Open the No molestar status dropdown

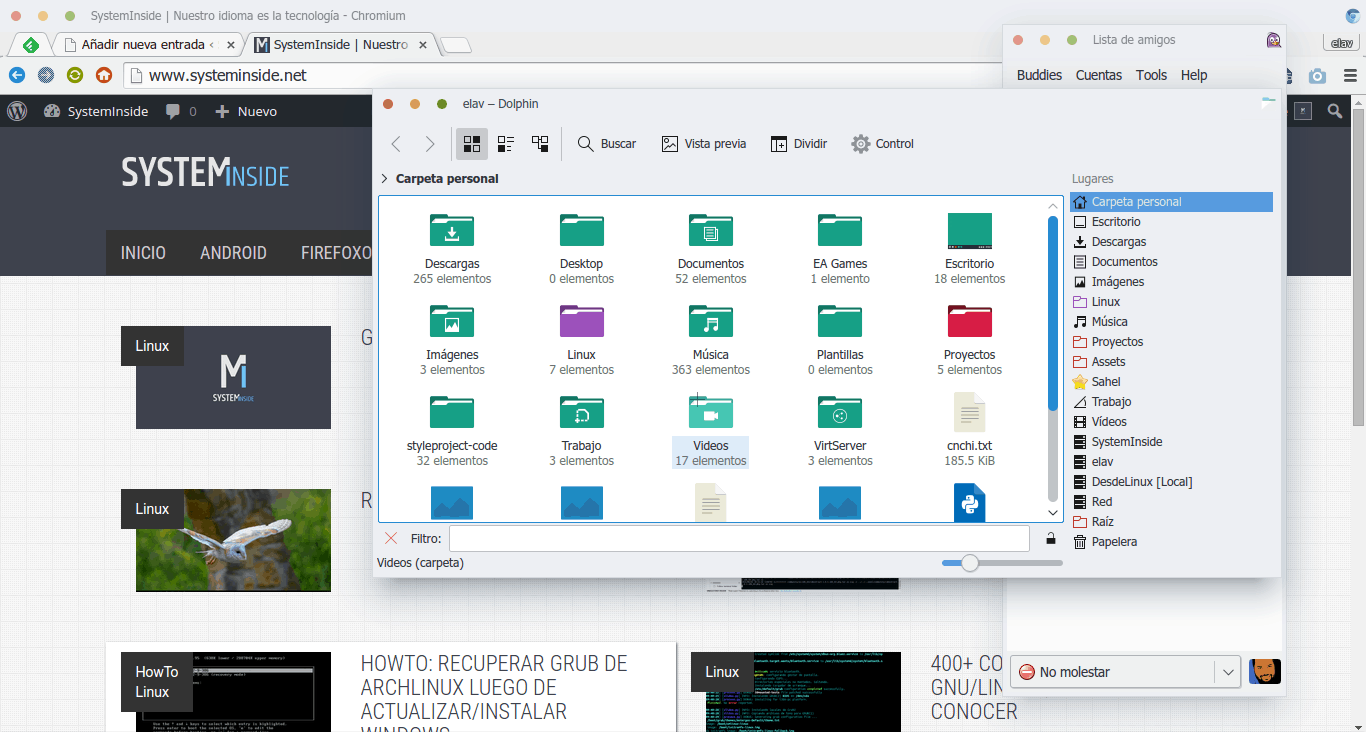[x=1228, y=672]
